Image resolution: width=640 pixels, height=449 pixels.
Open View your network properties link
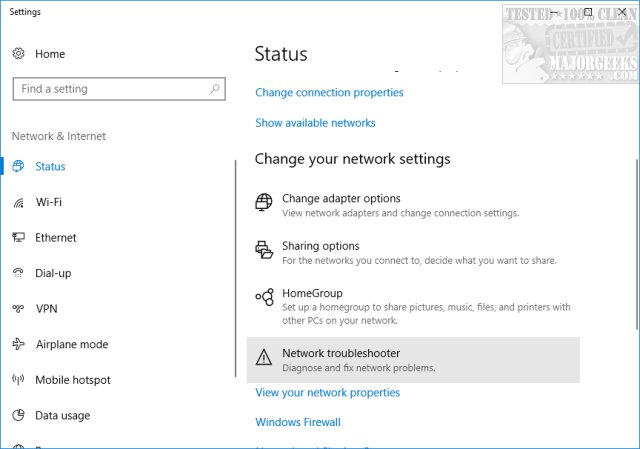[327, 393]
